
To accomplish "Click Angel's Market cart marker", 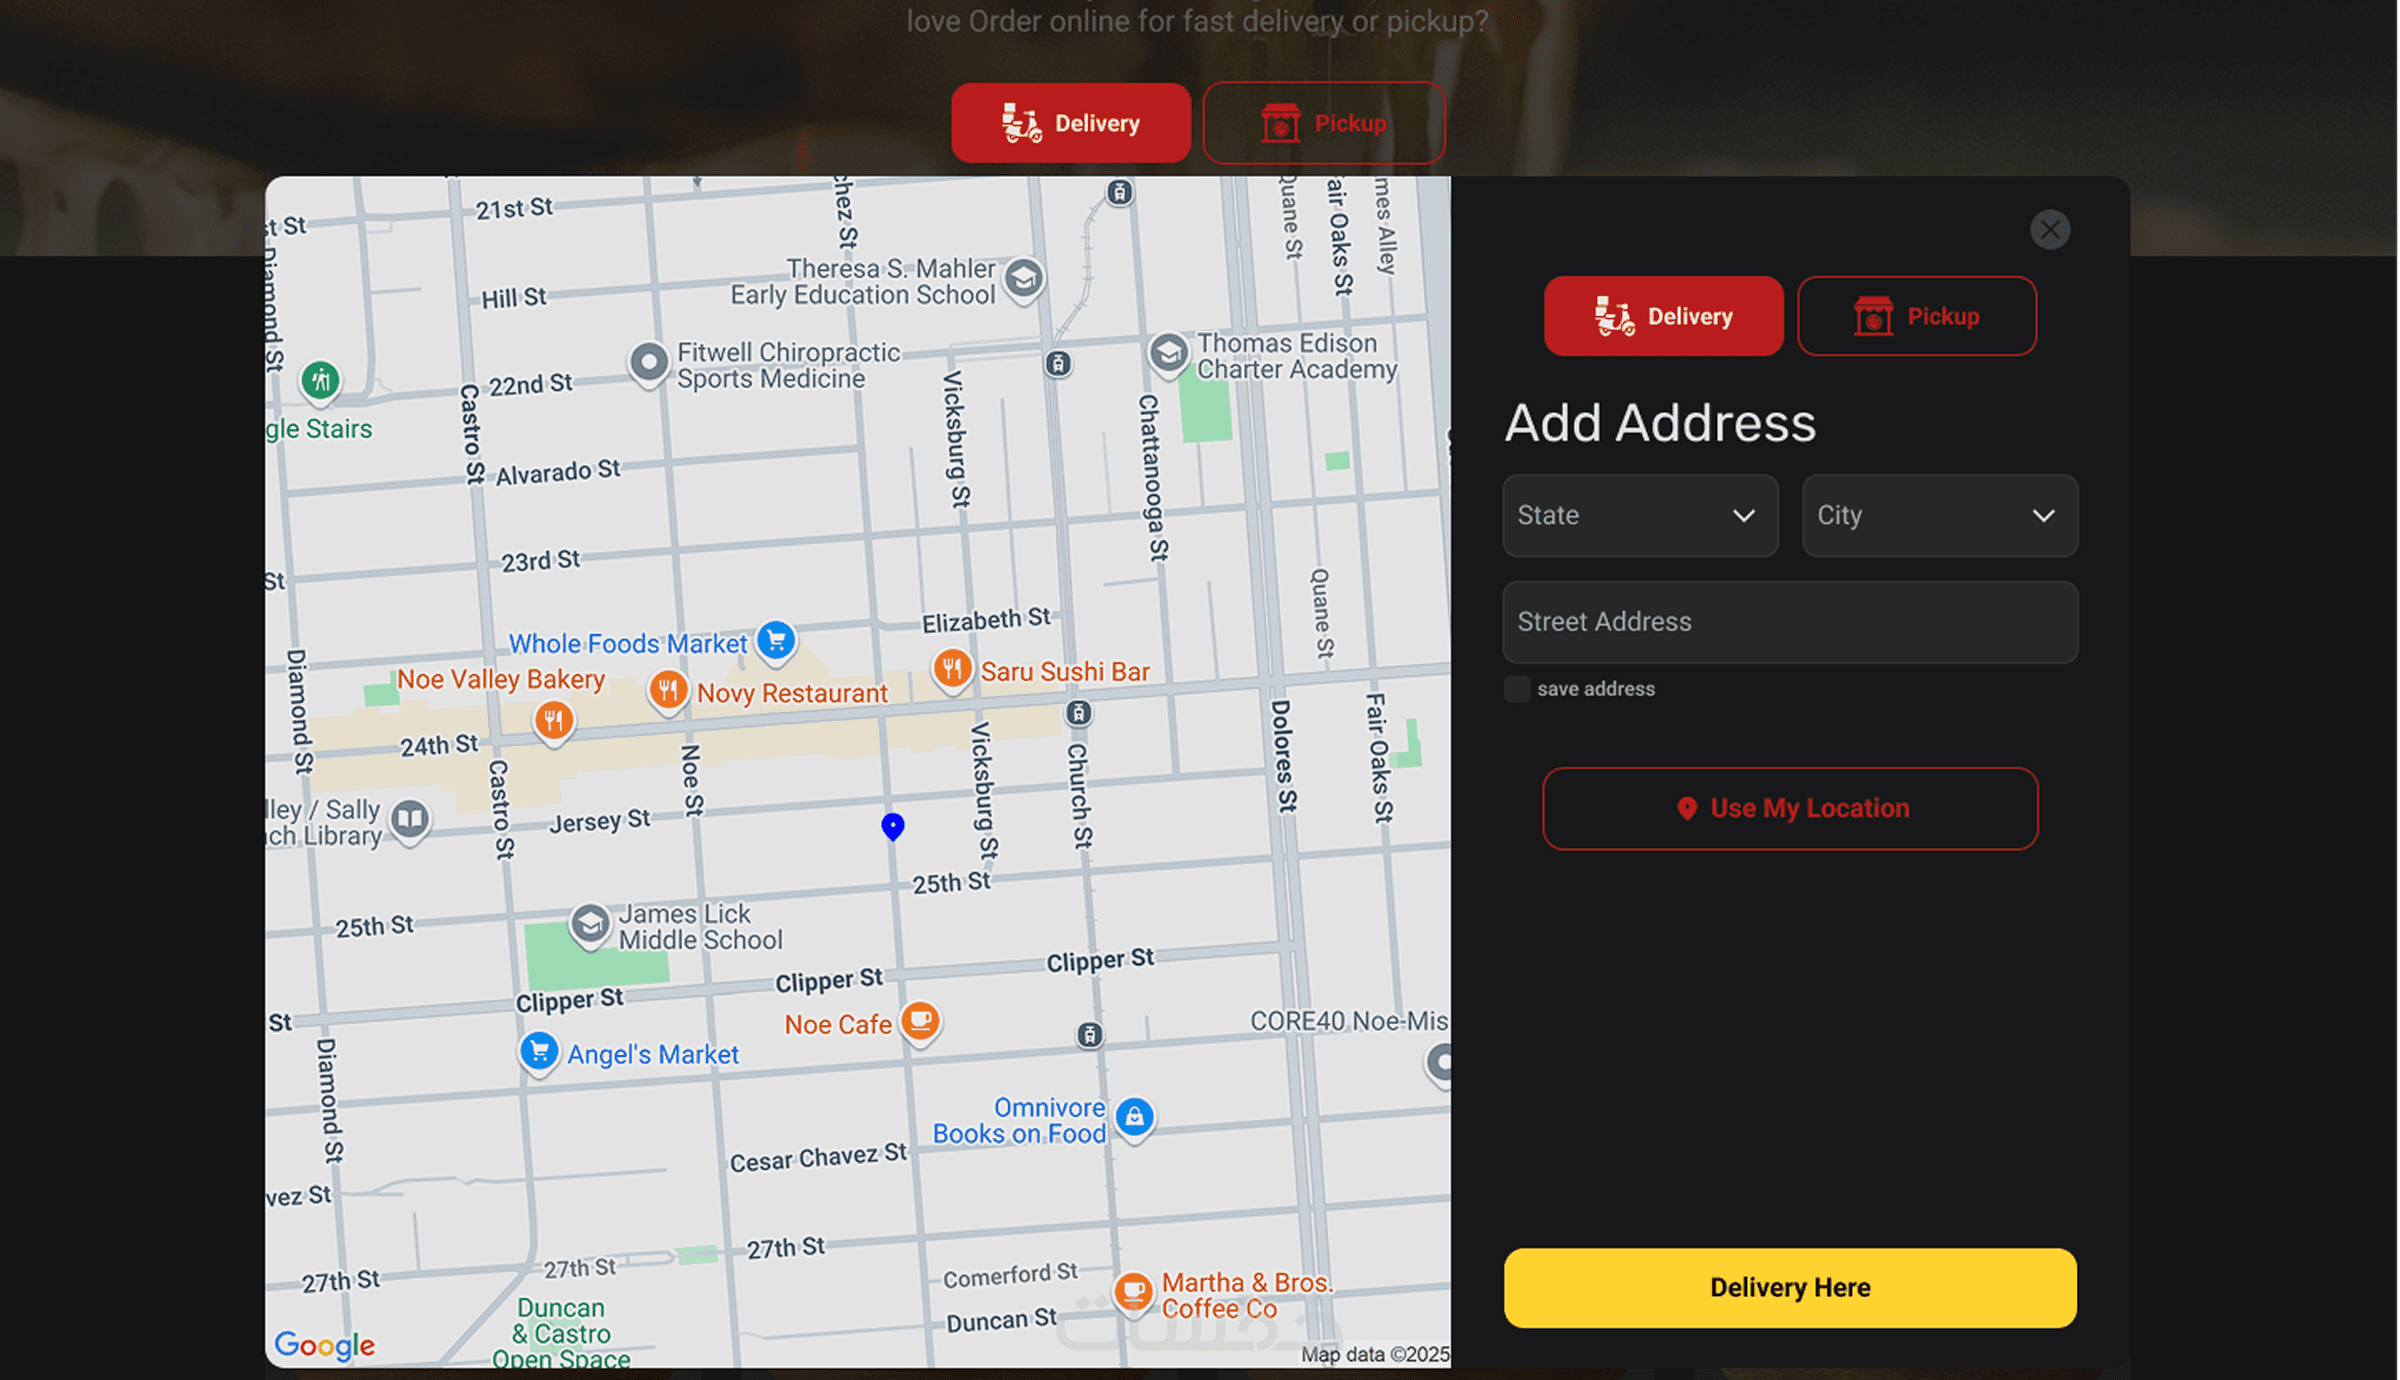I will 539,1051.
